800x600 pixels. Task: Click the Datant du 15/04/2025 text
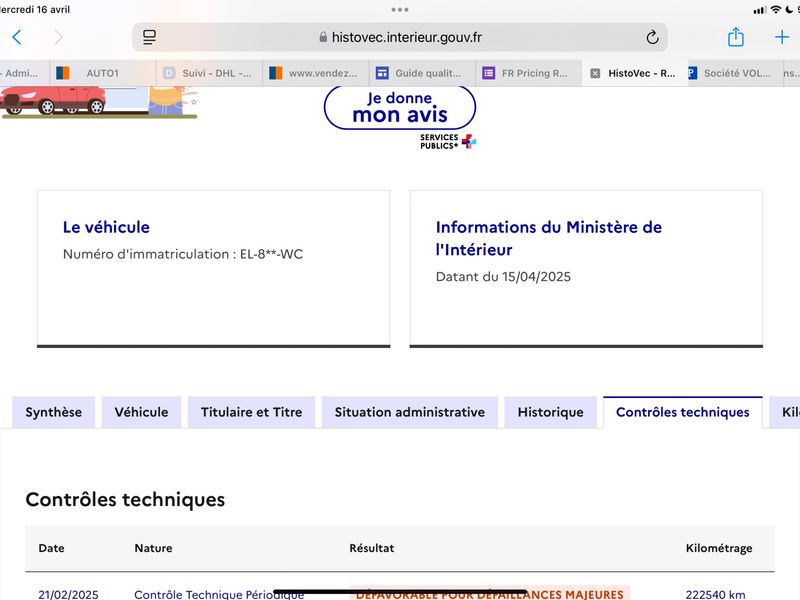click(503, 277)
